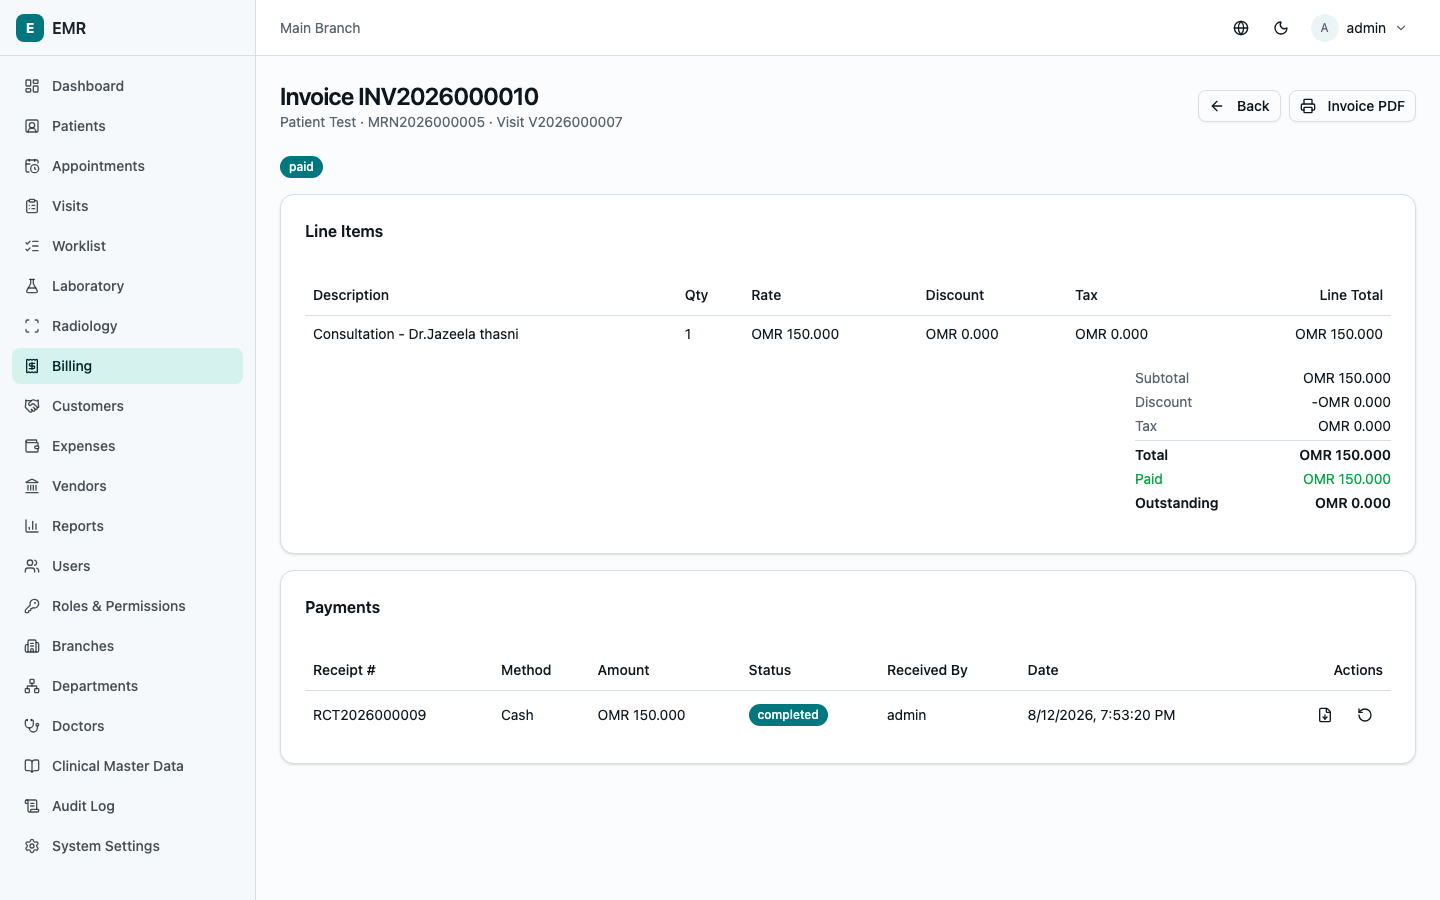Select the Reports menu item
The image size is (1440, 900).
click(127, 526)
